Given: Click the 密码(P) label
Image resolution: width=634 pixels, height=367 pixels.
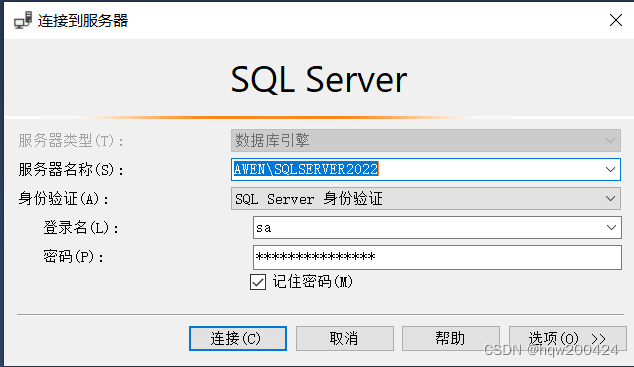Looking at the screenshot, I should click(x=73, y=257).
